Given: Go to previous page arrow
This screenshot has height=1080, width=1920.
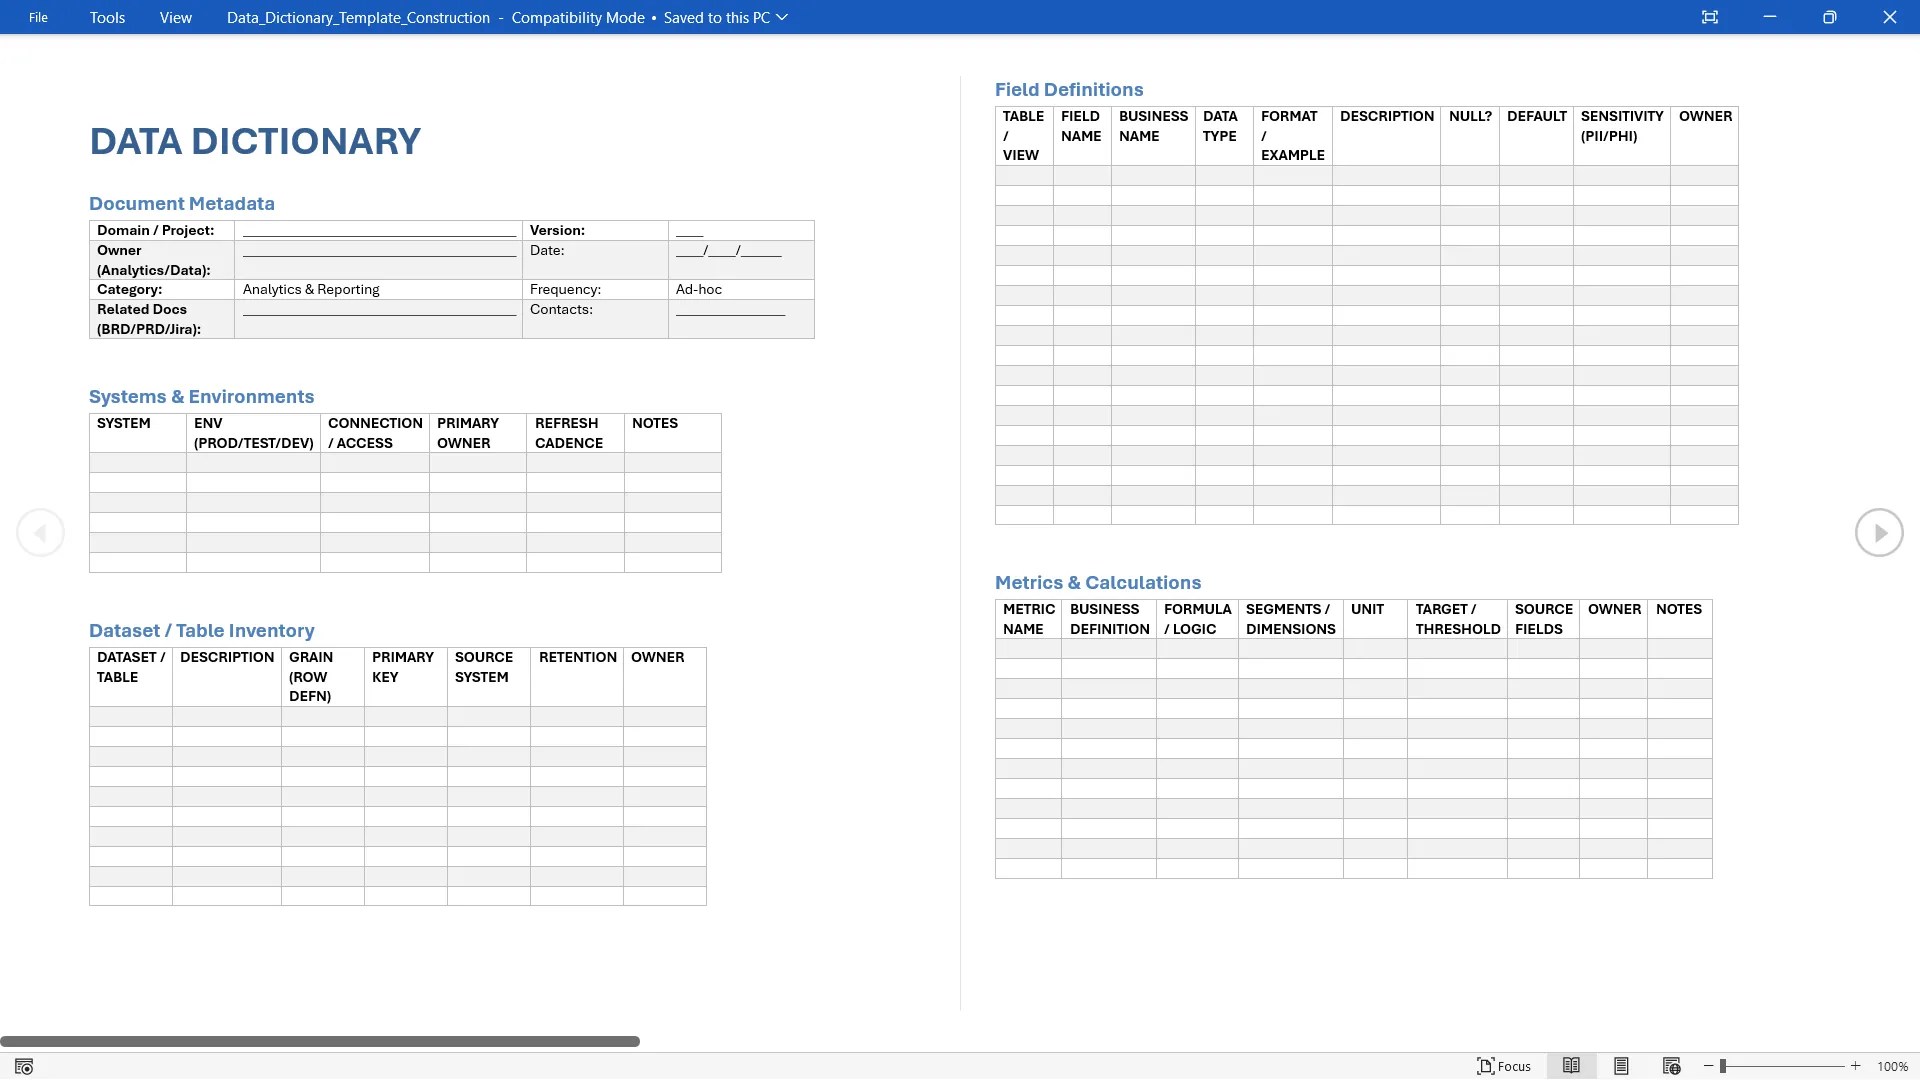Looking at the screenshot, I should [41, 533].
